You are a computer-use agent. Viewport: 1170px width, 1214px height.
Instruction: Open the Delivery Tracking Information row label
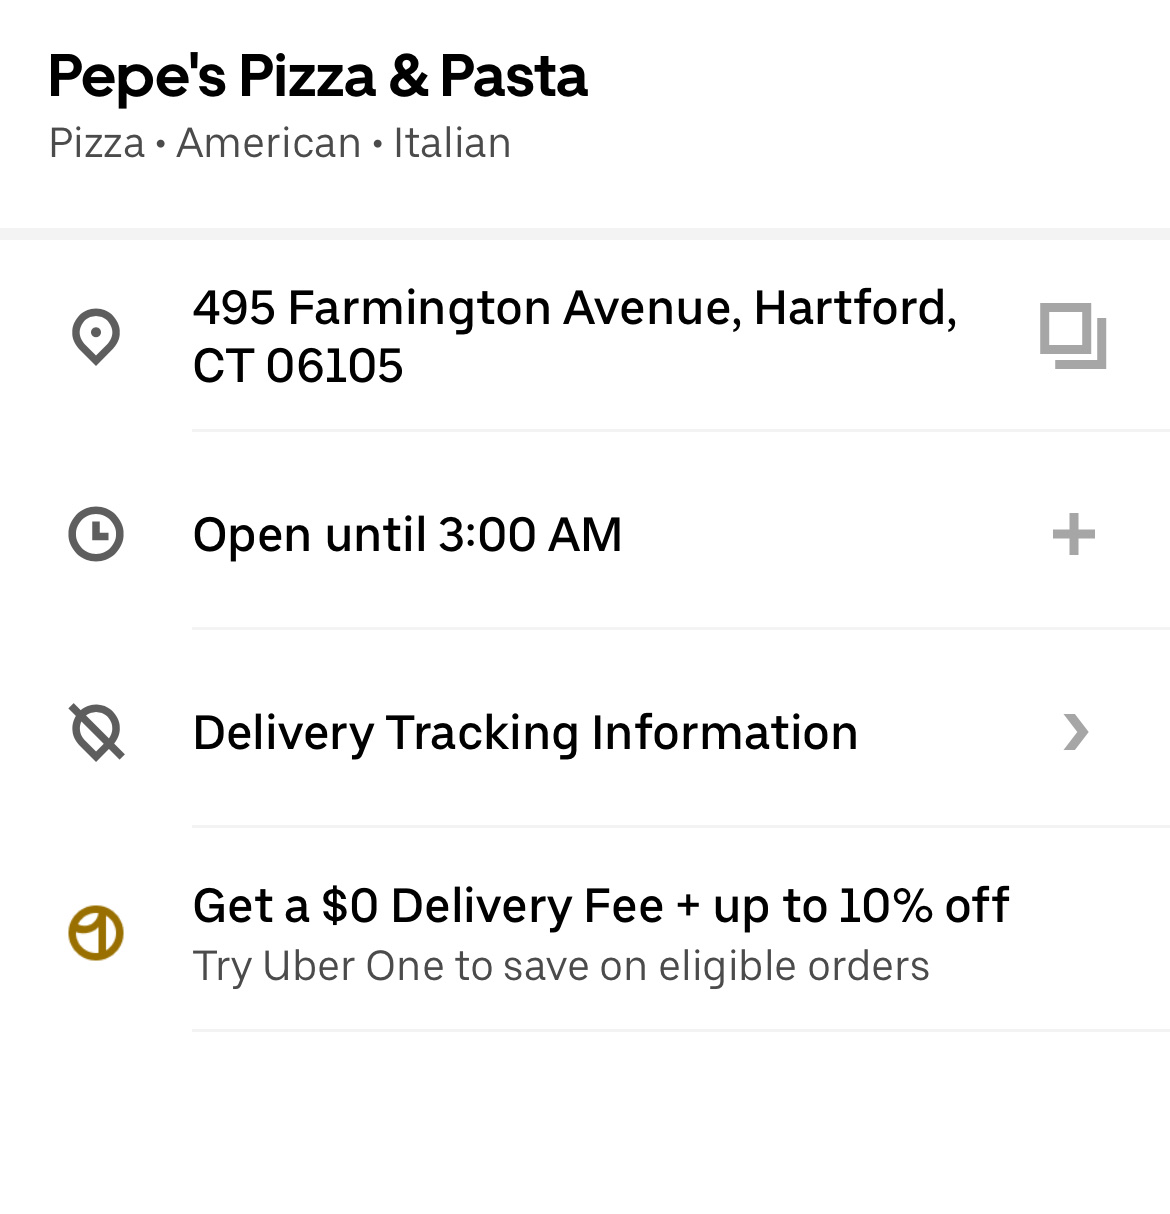coord(525,732)
